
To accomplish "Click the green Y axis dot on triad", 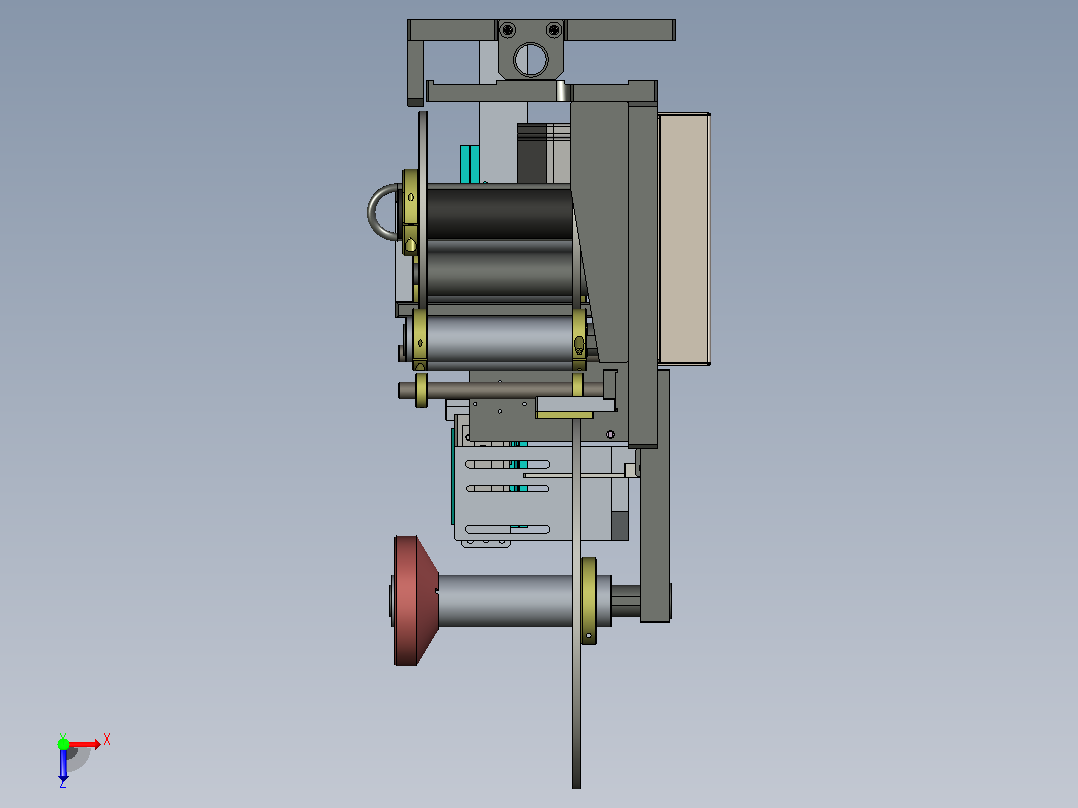I will point(63,744).
